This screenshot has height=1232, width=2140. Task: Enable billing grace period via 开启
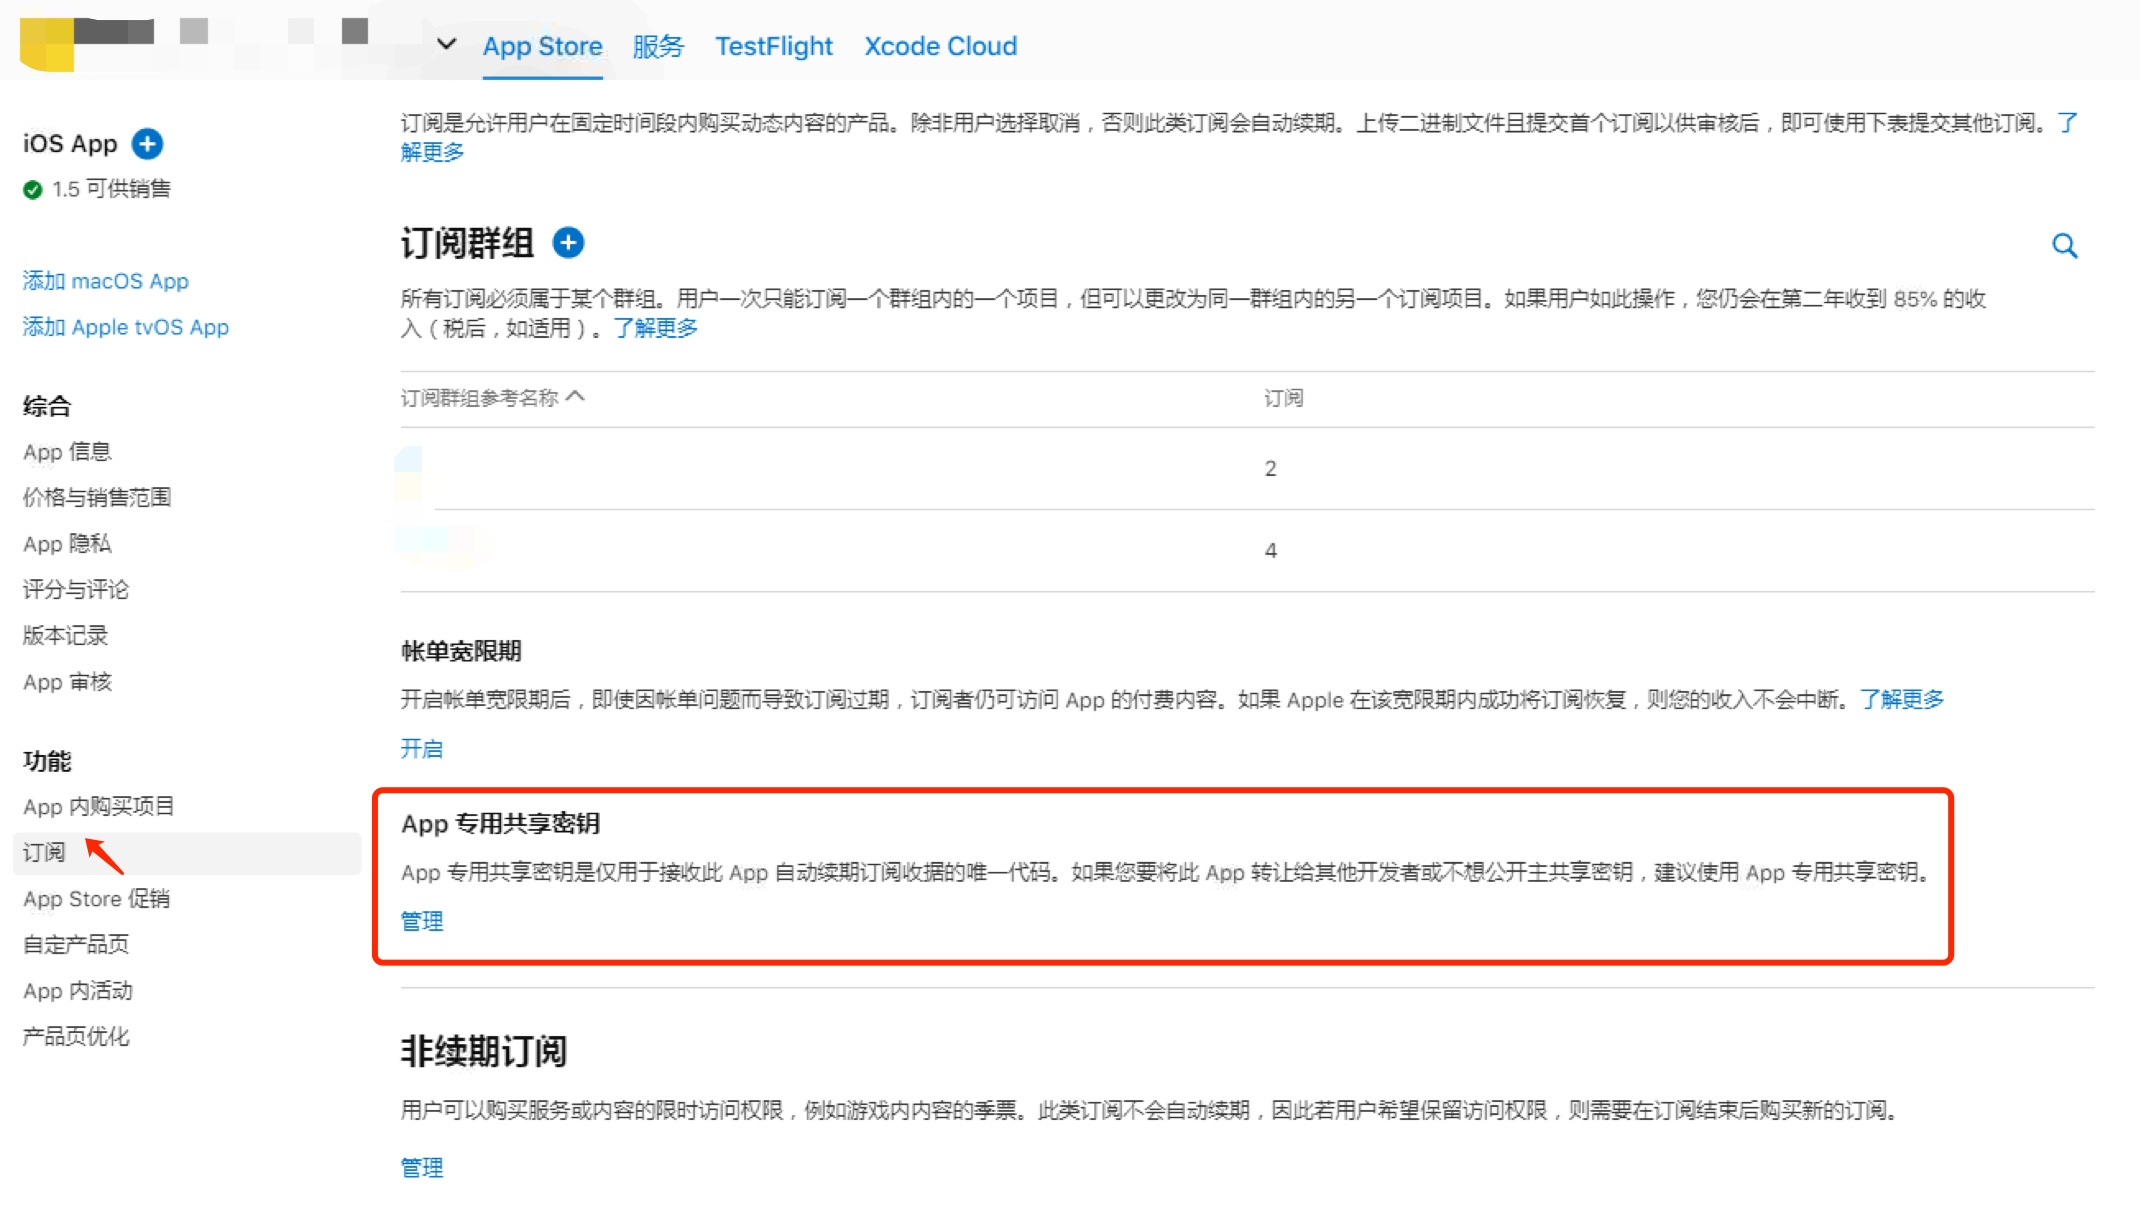(x=421, y=748)
